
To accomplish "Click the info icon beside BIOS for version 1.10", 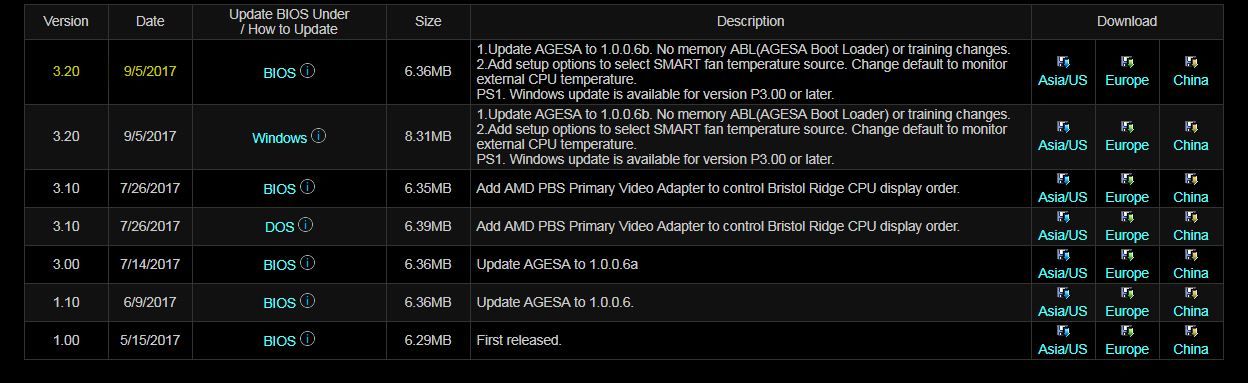I will coord(308,301).
